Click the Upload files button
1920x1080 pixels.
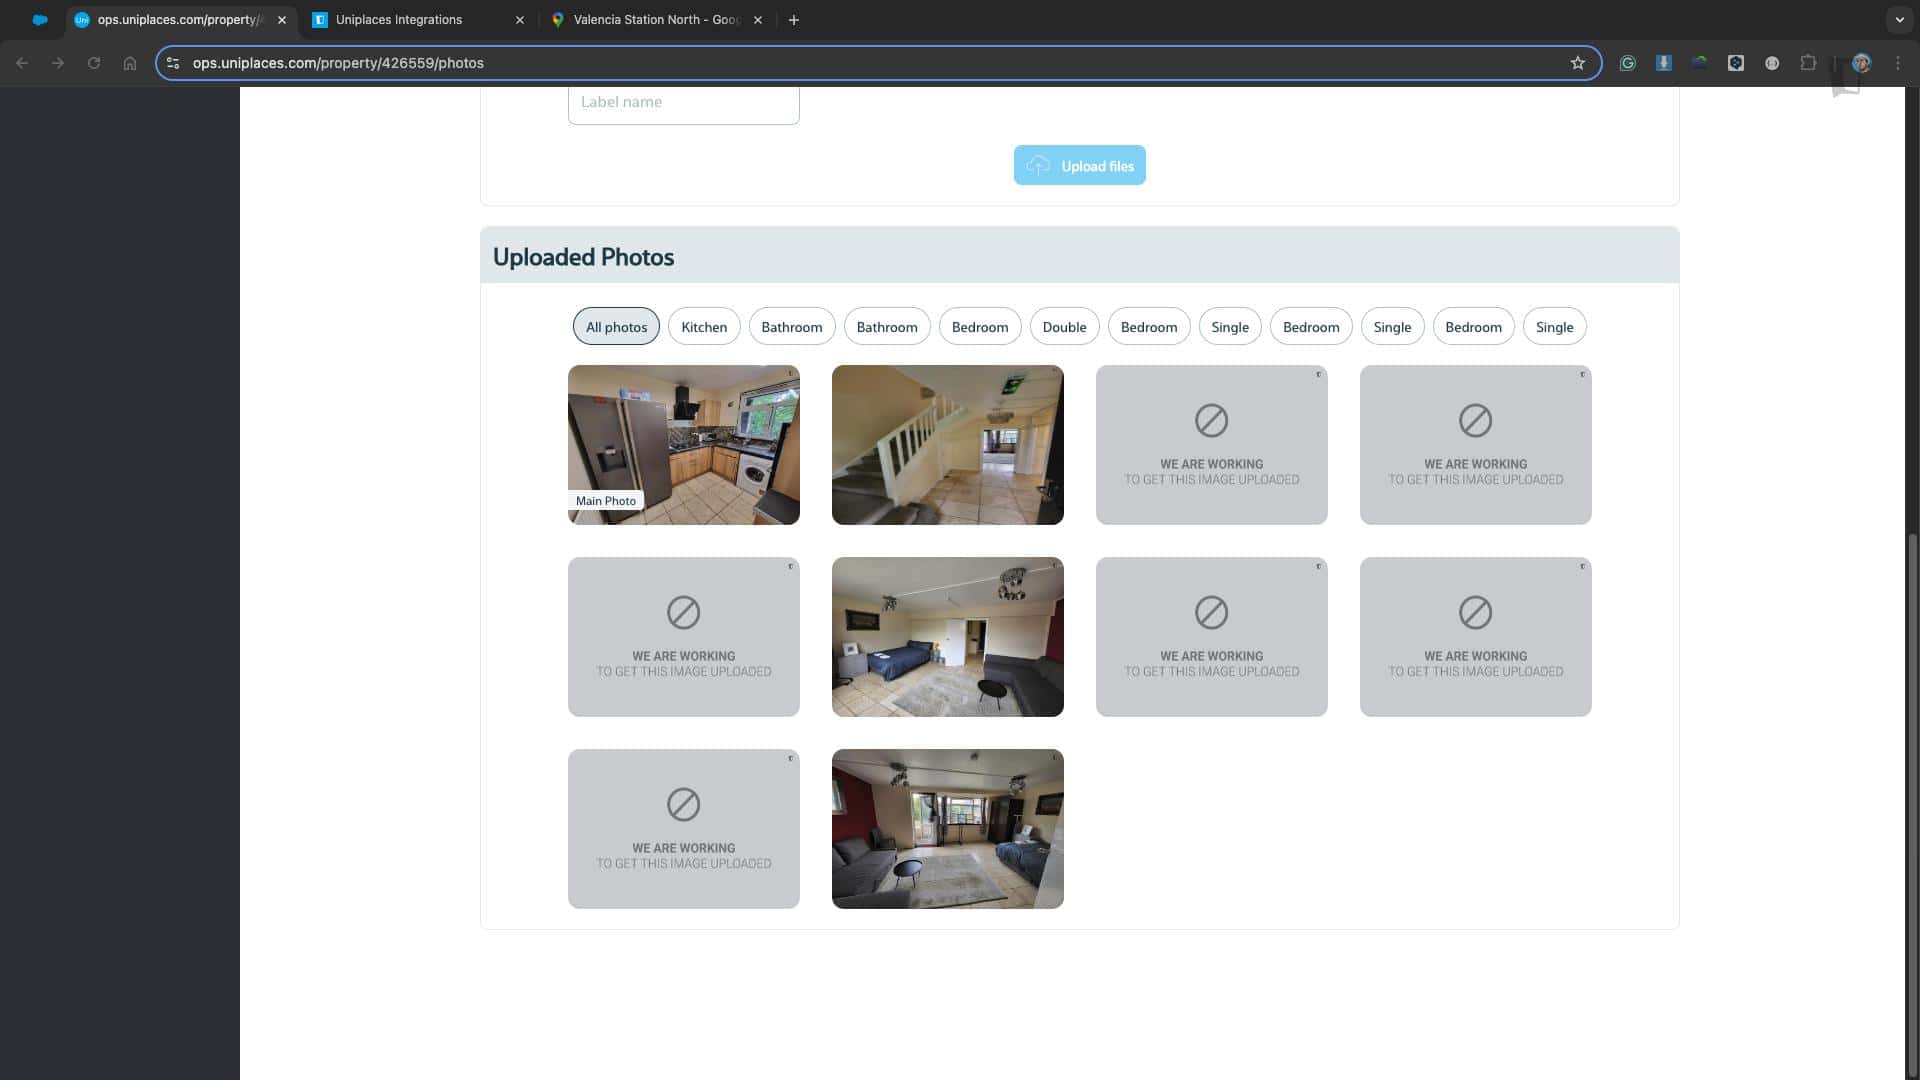pyautogui.click(x=1080, y=165)
